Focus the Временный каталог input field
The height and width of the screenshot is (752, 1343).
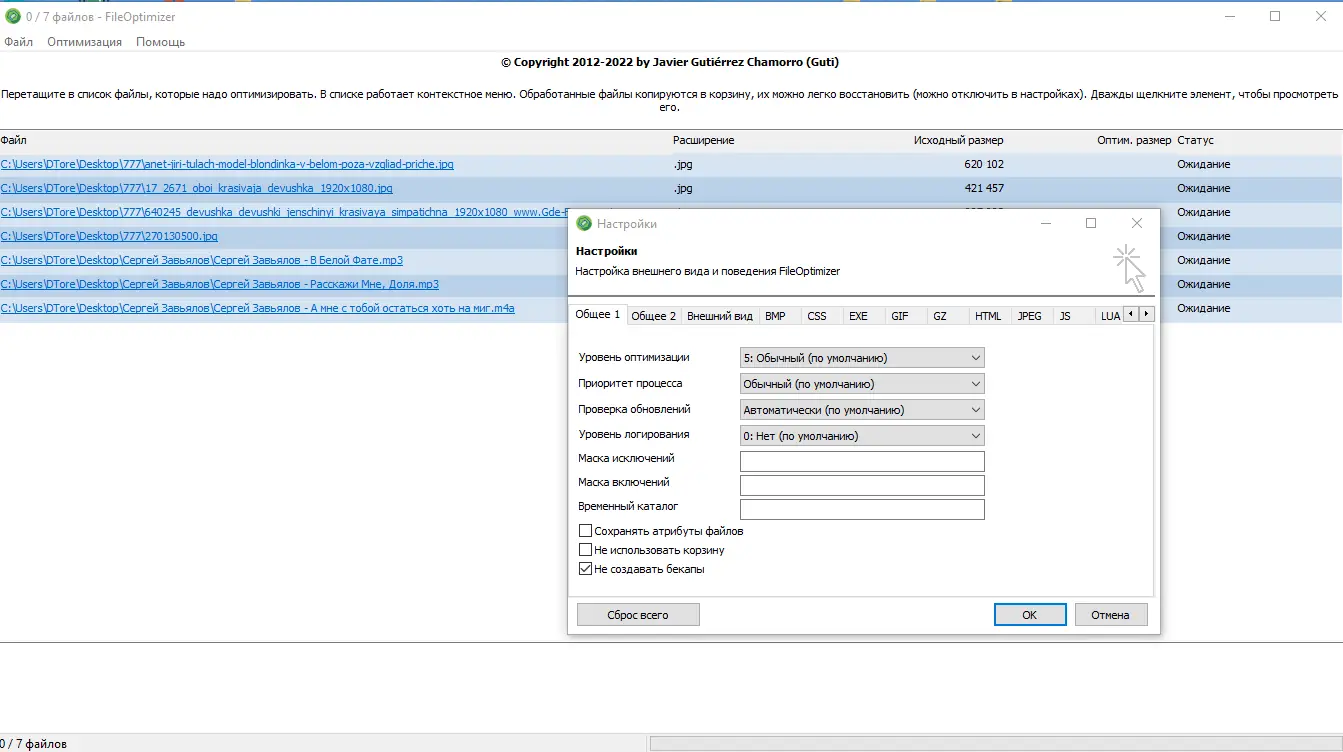coord(862,509)
